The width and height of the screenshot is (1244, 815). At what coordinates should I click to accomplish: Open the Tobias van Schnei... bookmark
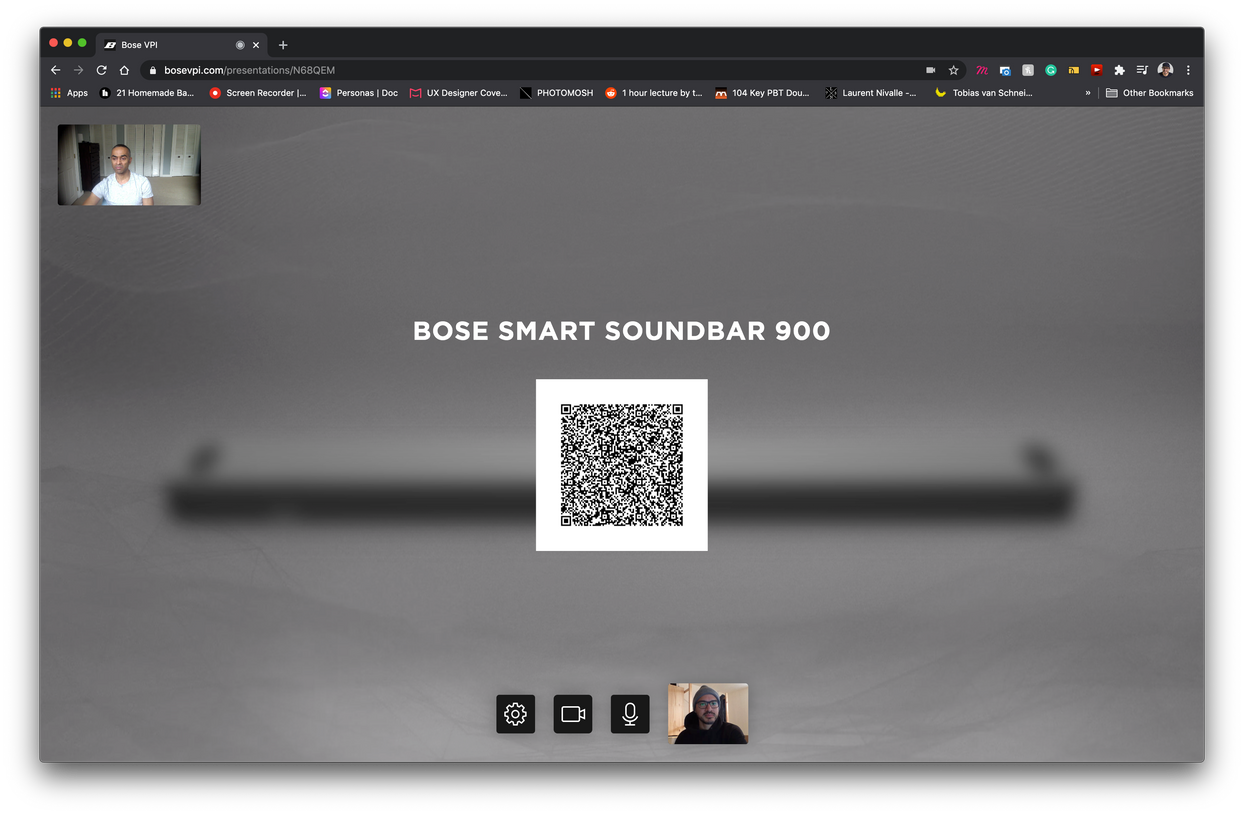tap(983, 93)
